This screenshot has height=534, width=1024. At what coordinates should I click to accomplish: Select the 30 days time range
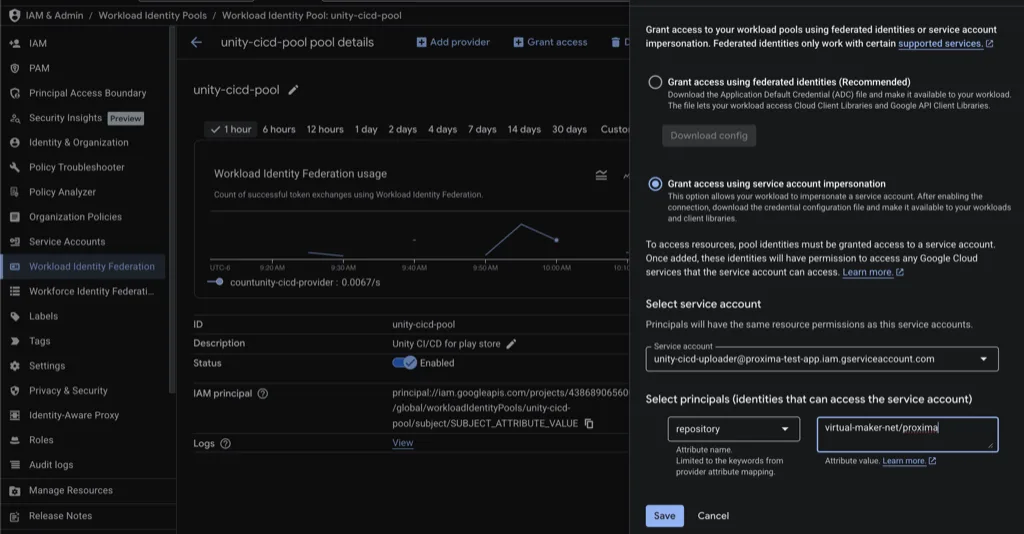(569, 129)
